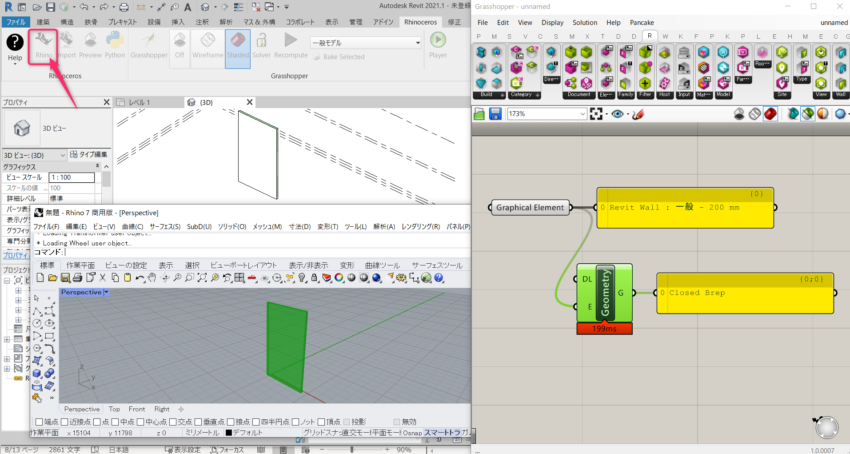Click the Help icon in Revit ribbon
Screen dimensions: 850x454
point(15,47)
